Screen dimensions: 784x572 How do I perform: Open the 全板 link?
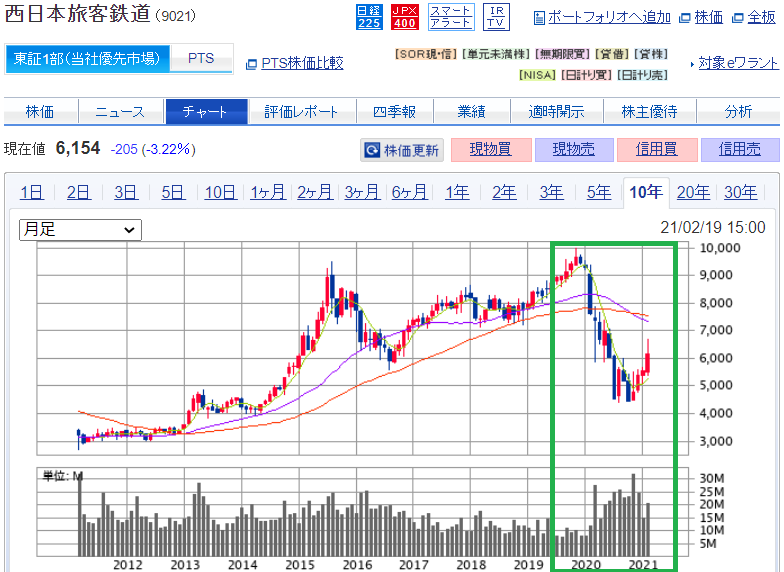(x=761, y=18)
